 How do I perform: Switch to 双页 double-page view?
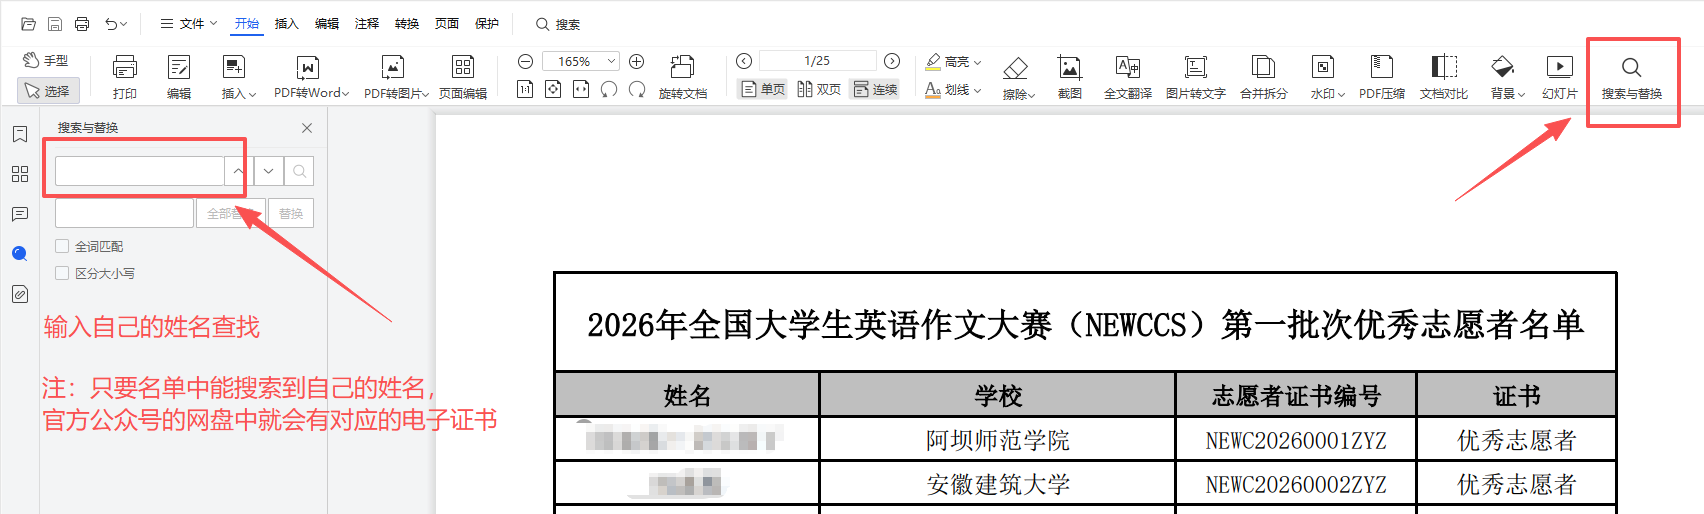819,89
